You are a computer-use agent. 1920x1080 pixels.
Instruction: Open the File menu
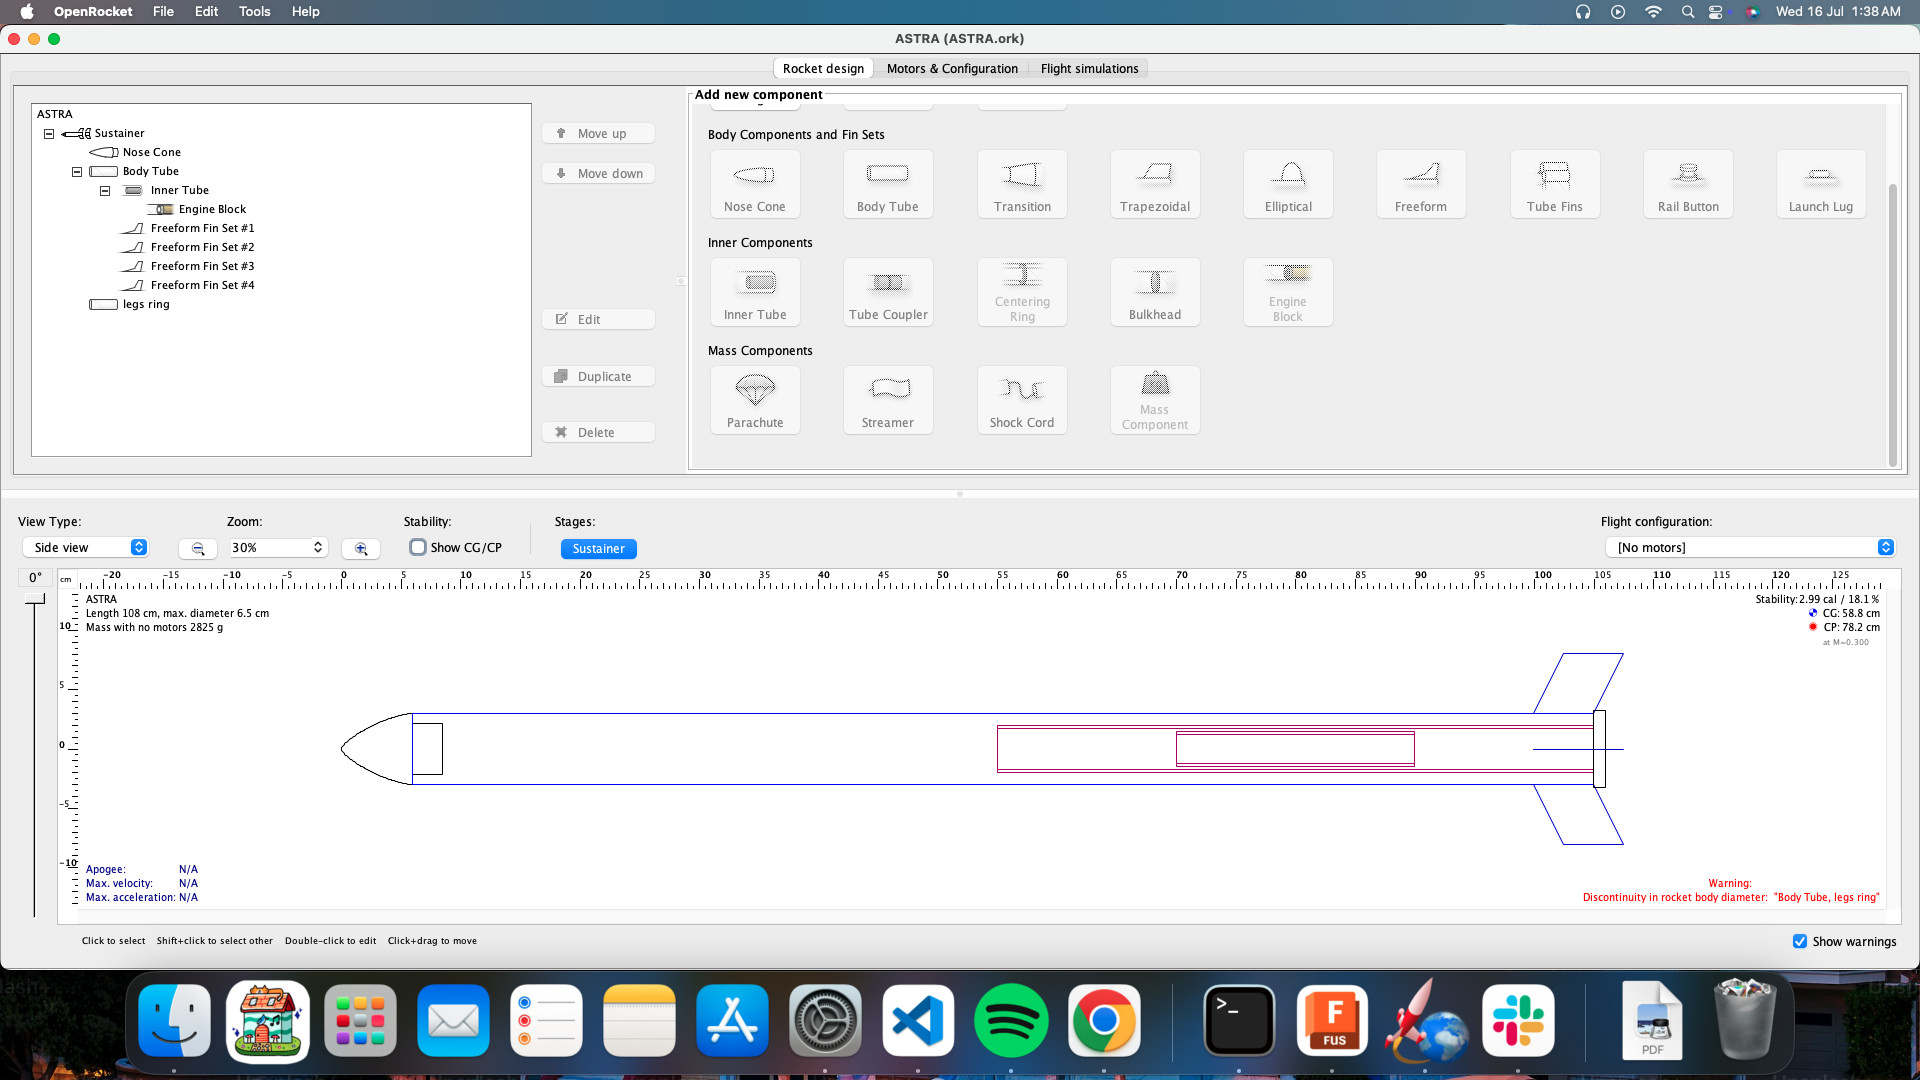pos(163,12)
